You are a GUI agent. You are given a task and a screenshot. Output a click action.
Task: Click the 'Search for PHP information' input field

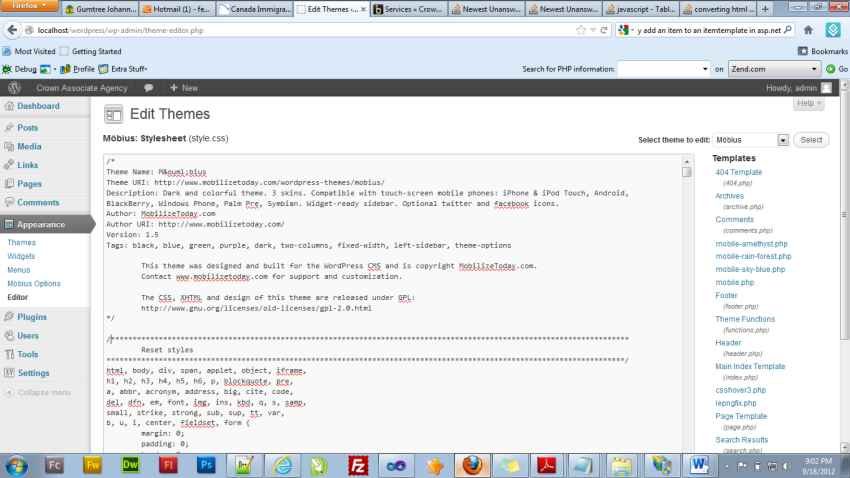coord(662,69)
